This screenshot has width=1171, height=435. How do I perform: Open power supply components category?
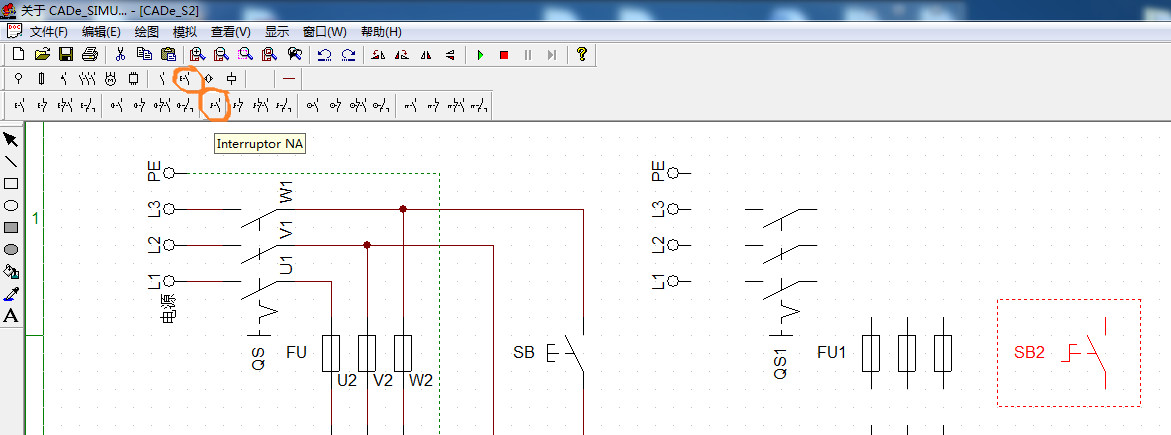point(19,78)
